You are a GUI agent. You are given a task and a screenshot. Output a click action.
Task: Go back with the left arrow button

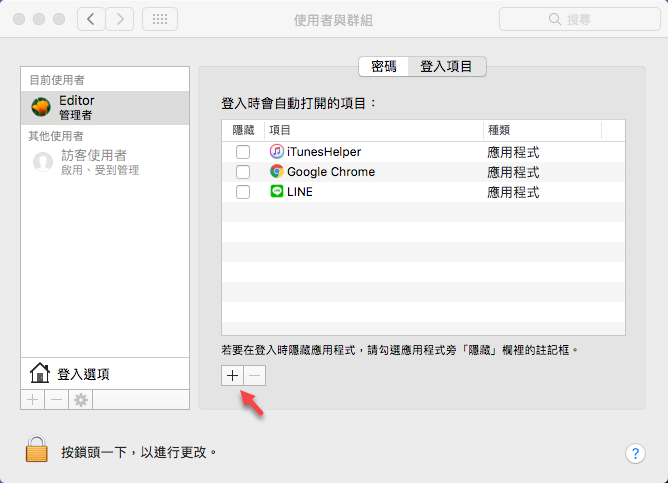point(91,19)
